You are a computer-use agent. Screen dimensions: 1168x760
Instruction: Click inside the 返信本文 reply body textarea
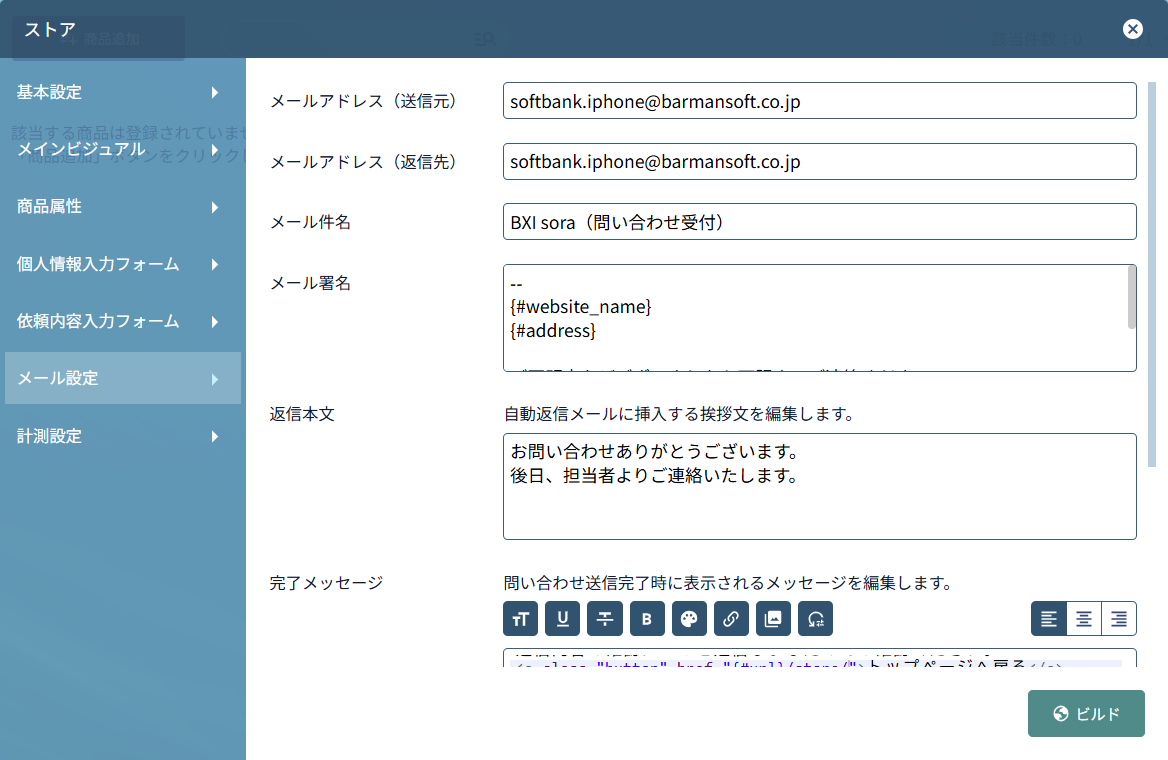[819, 487]
